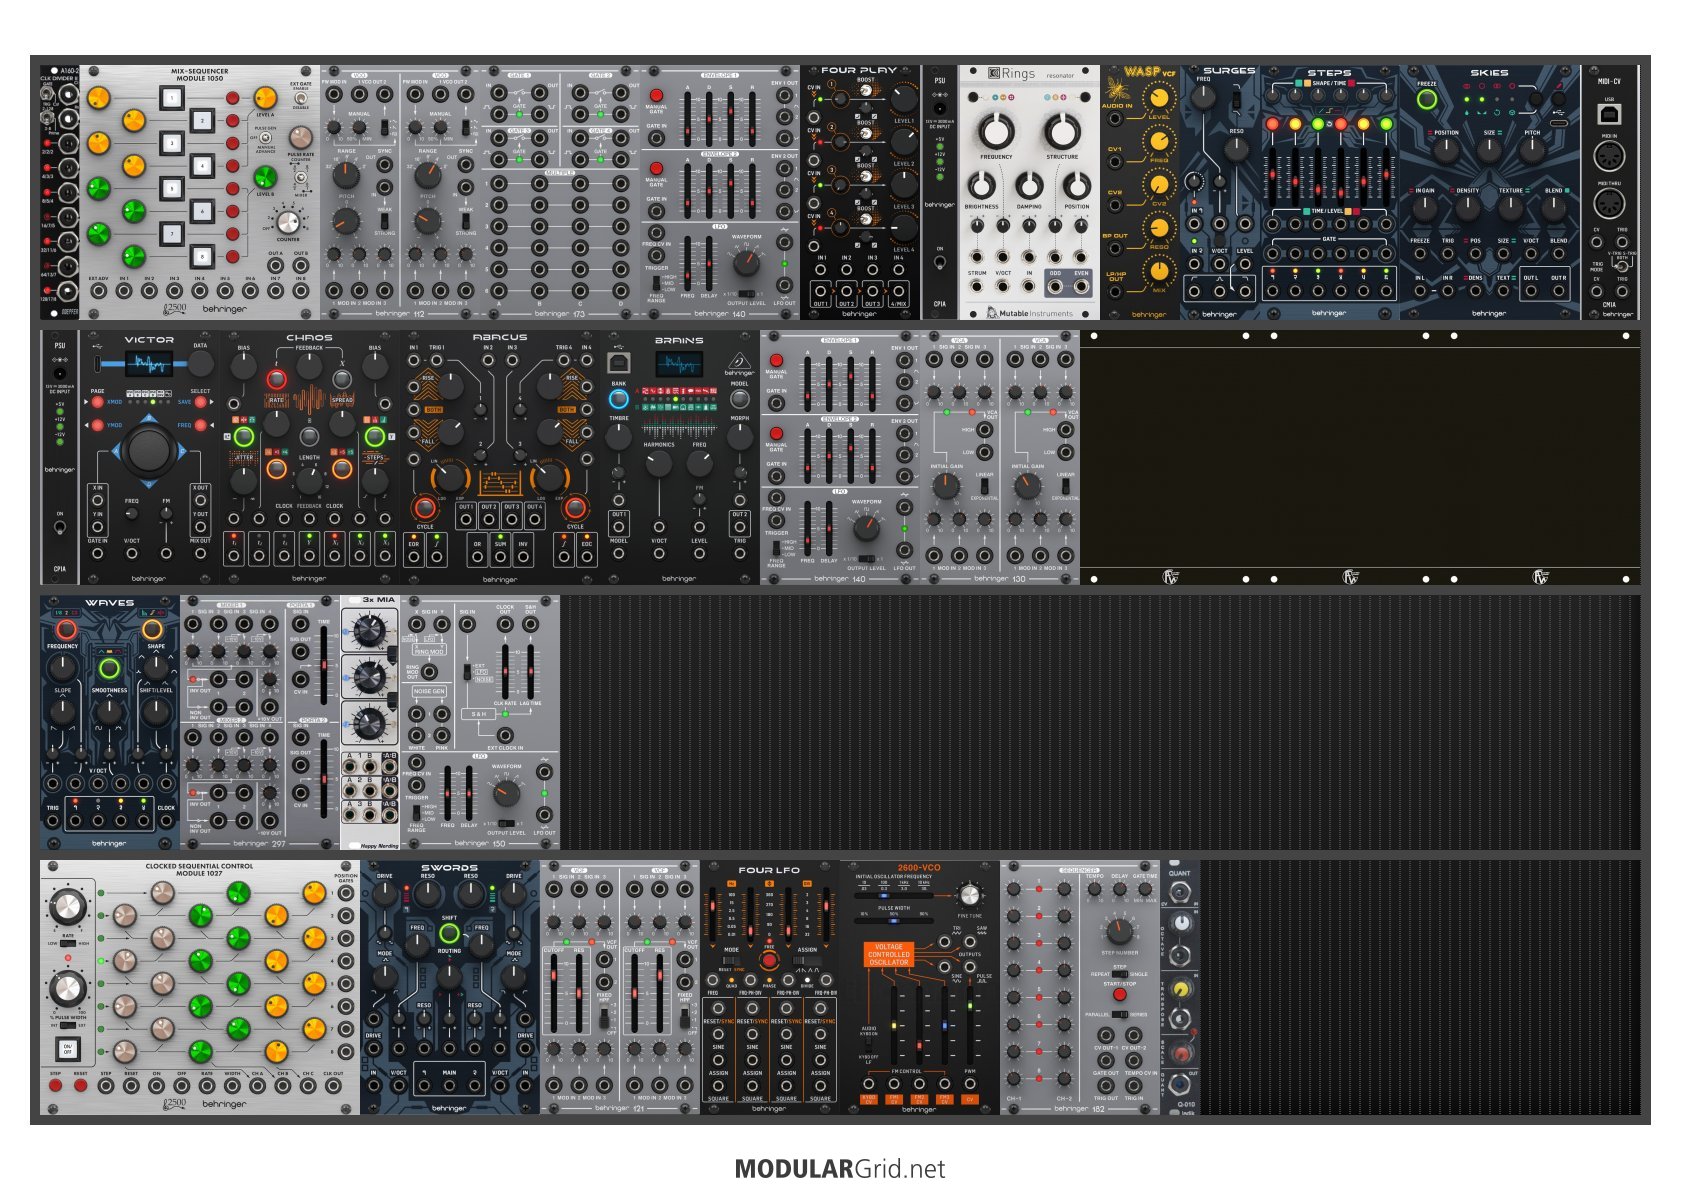Click the Step Number knob on Sequencer 182

[1119, 932]
